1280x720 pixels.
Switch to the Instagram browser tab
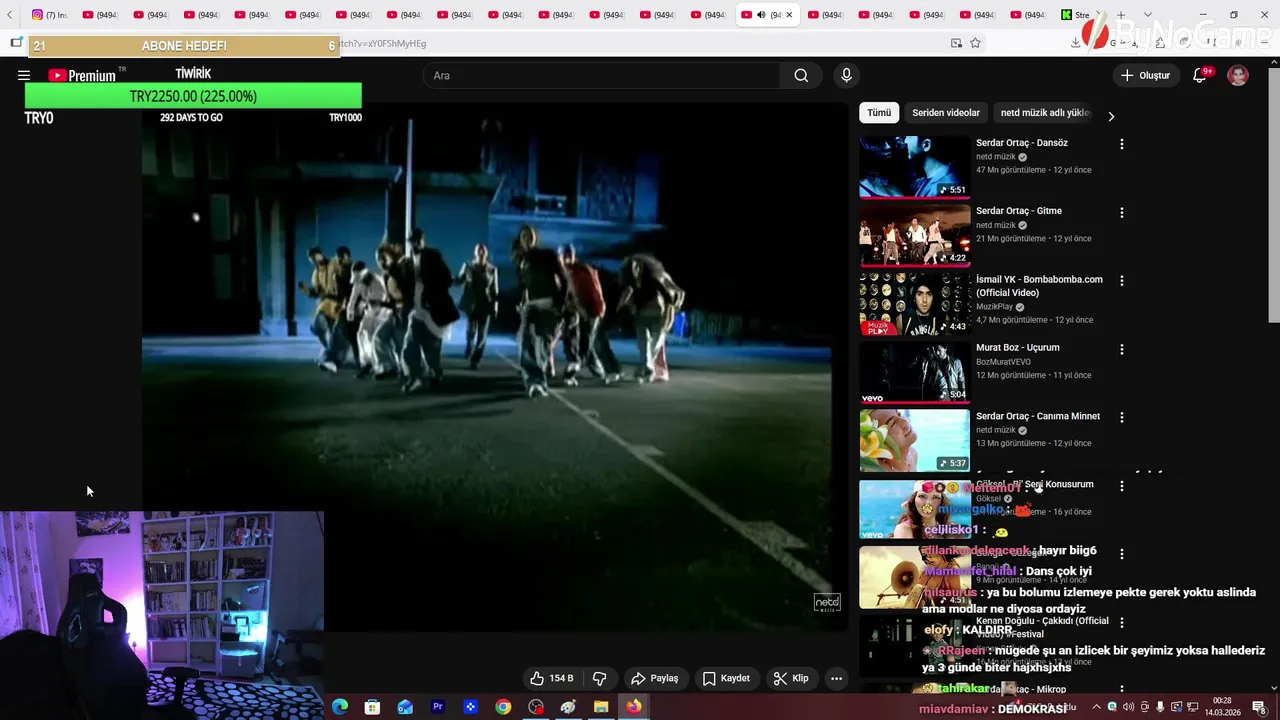(x=49, y=15)
